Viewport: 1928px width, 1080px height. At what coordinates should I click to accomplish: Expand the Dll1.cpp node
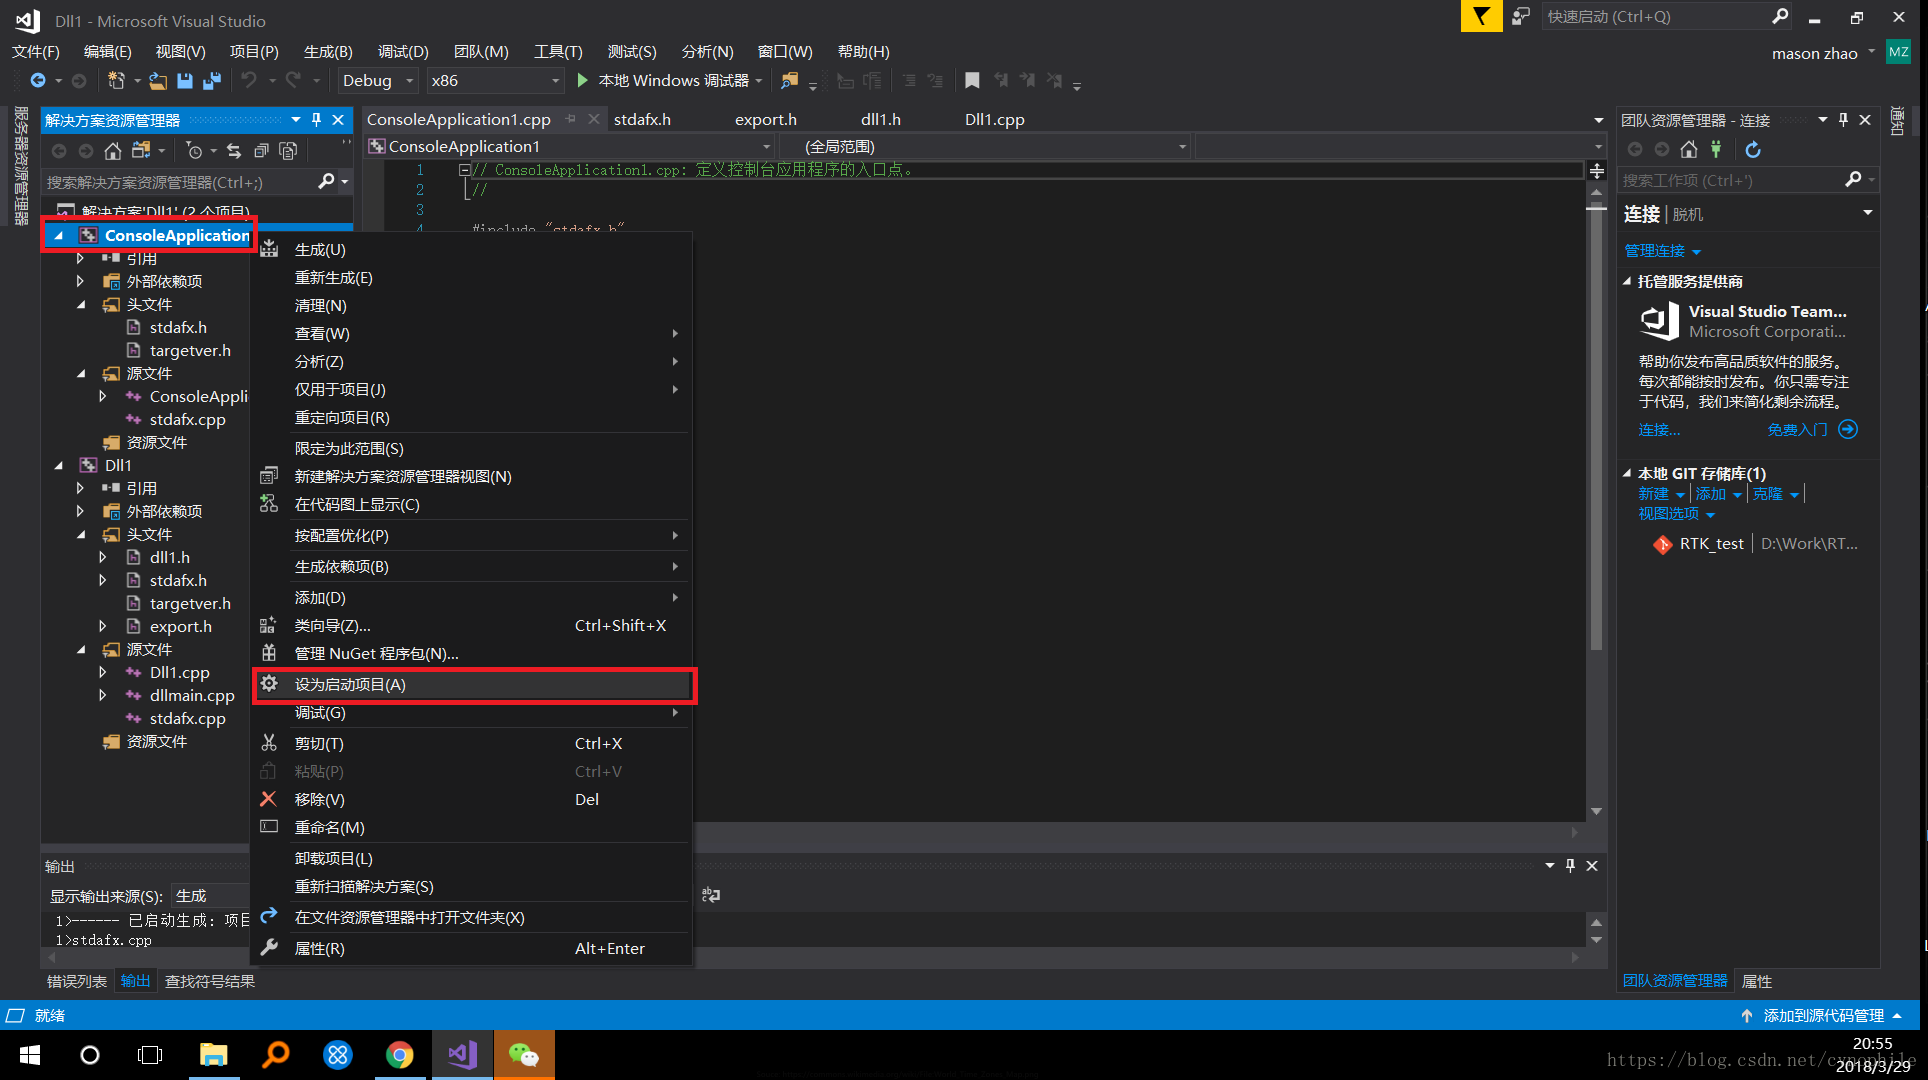[x=103, y=673]
